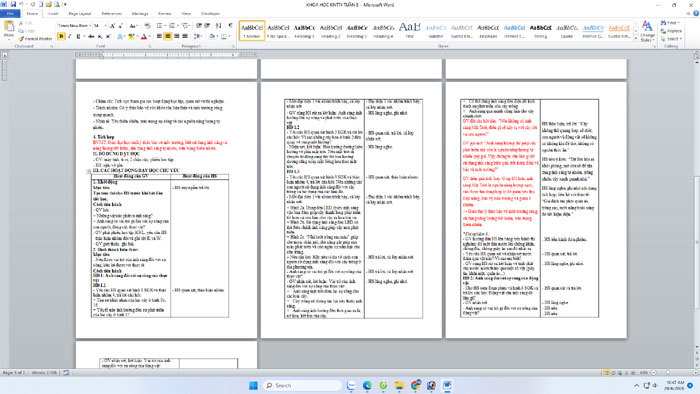Toggle center alignment
Viewport: 700px width, 394px height.
click(x=168, y=36)
